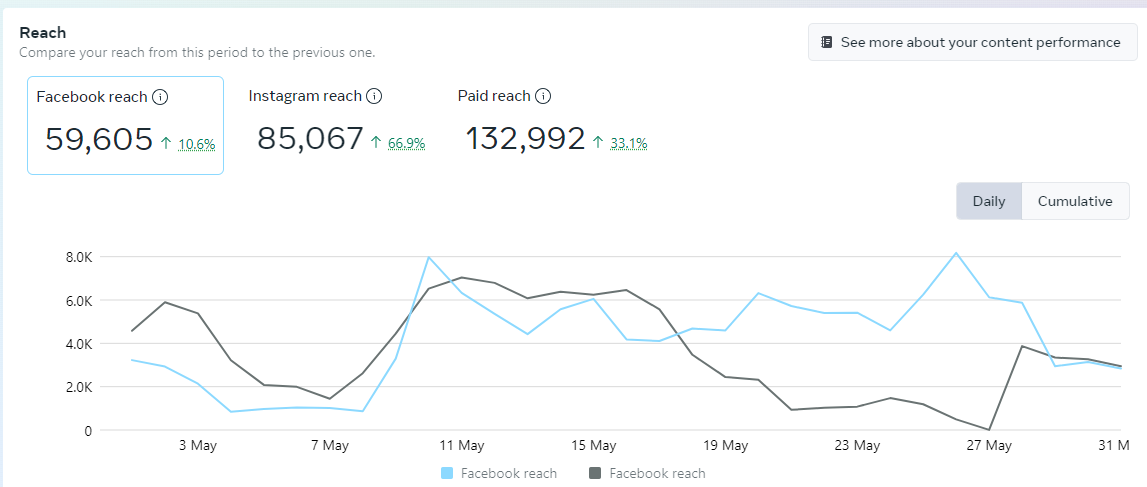
Task: Click the light blue legend swatch
Action: pos(447,474)
